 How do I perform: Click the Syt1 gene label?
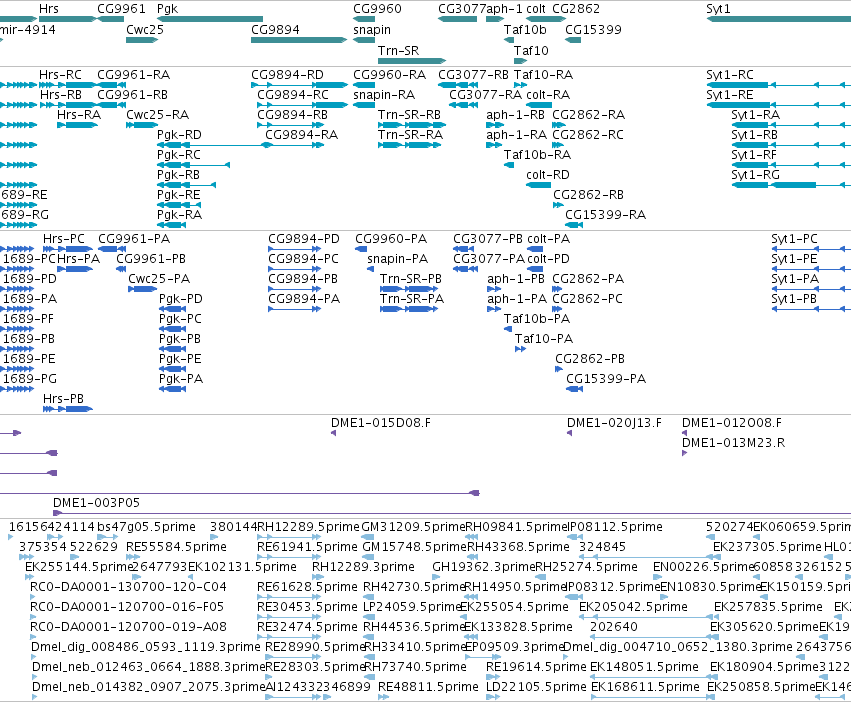pos(718,9)
